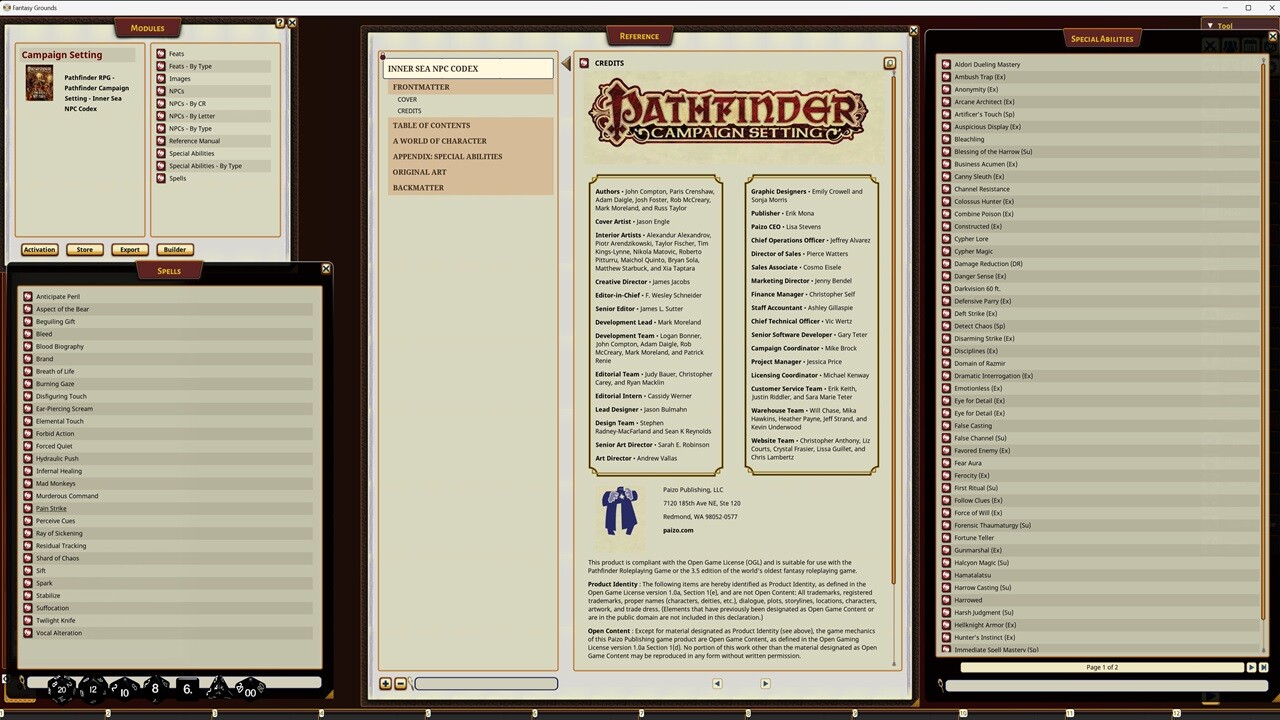Image resolution: width=1280 pixels, height=720 pixels.
Task: Expand the APPENDIX: SPECIAL ABILITIES section
Action: click(x=447, y=156)
